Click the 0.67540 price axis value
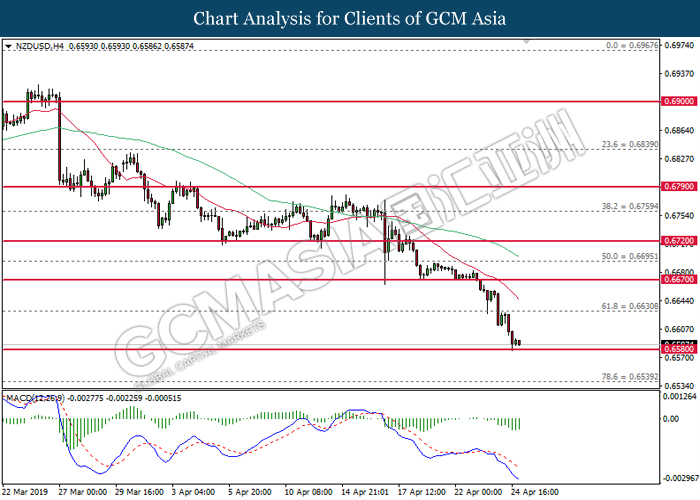 679,216
